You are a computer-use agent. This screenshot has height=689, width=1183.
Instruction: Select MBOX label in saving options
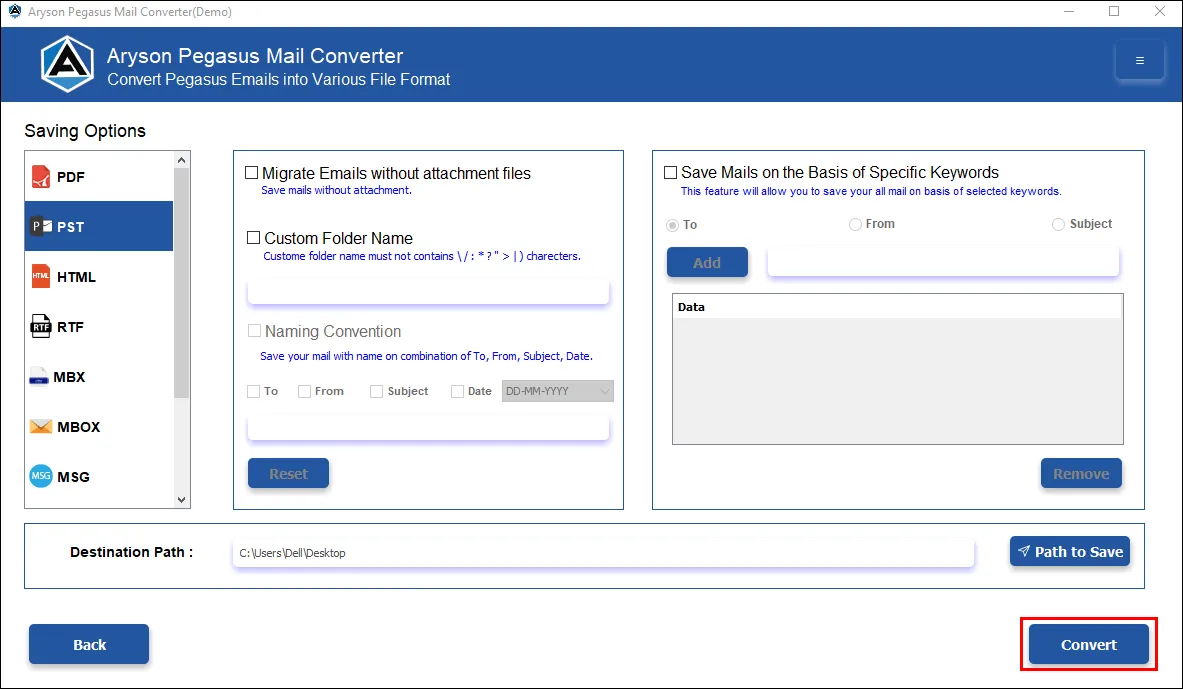point(78,427)
